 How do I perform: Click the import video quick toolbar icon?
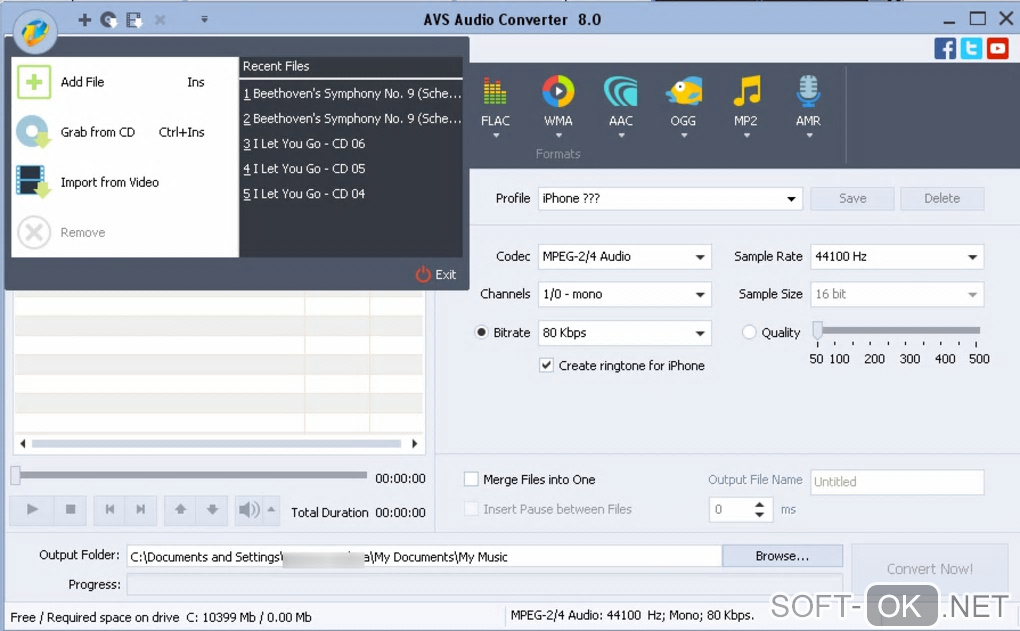click(x=134, y=20)
